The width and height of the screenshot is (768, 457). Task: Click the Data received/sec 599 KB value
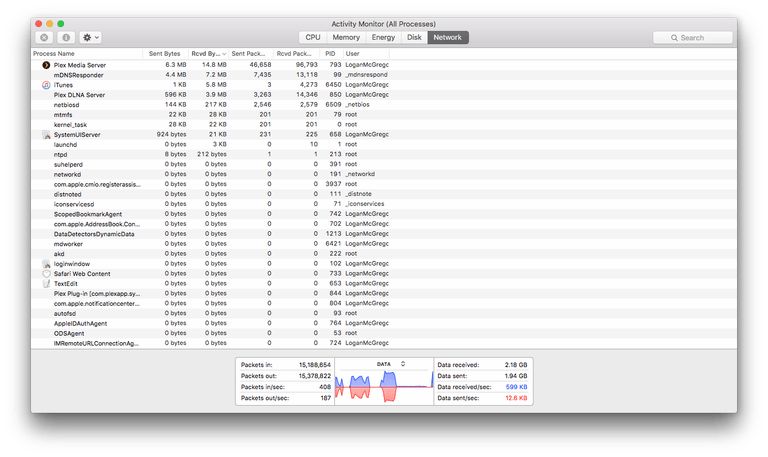coord(516,387)
